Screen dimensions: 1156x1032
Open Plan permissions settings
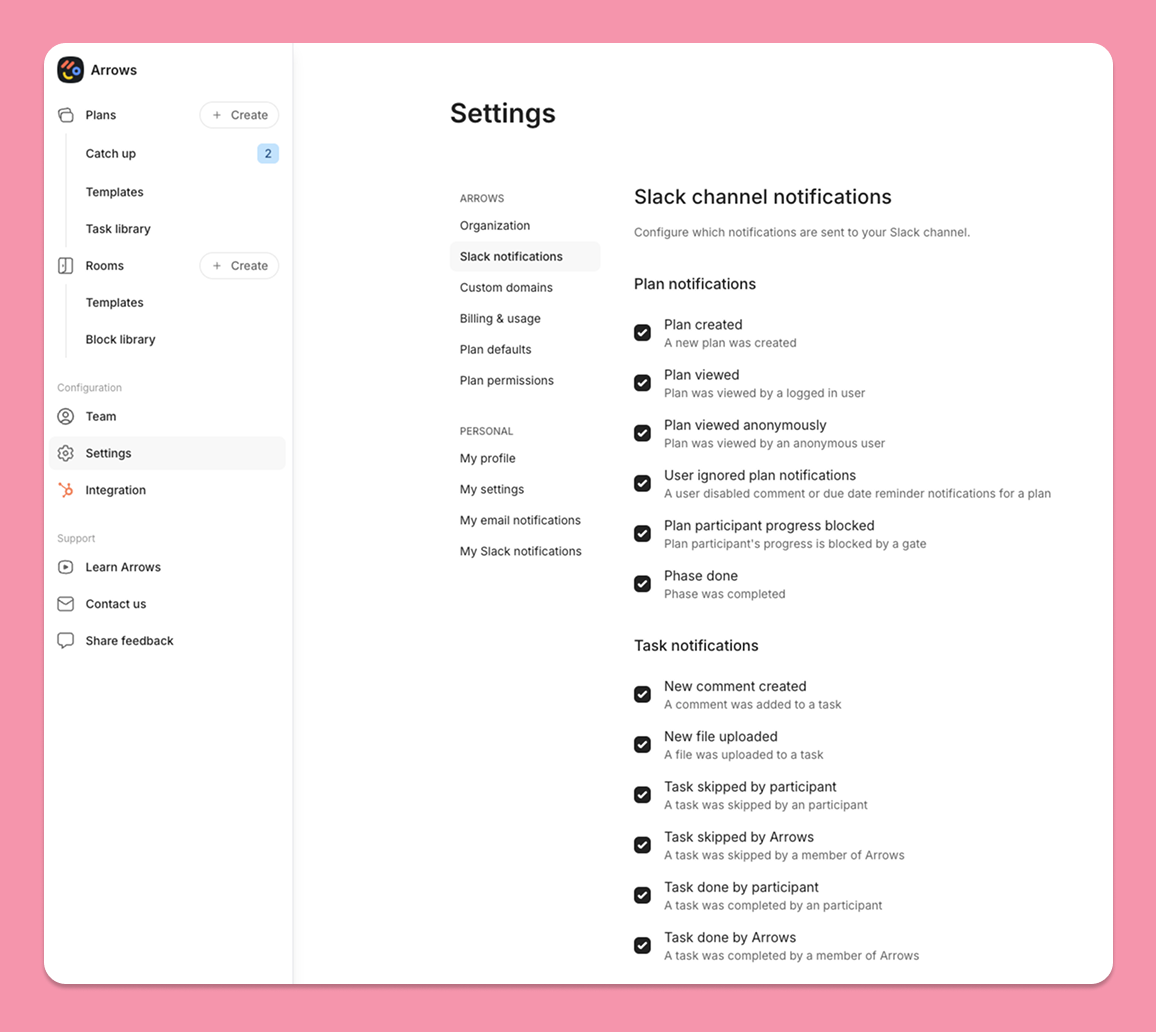506,380
